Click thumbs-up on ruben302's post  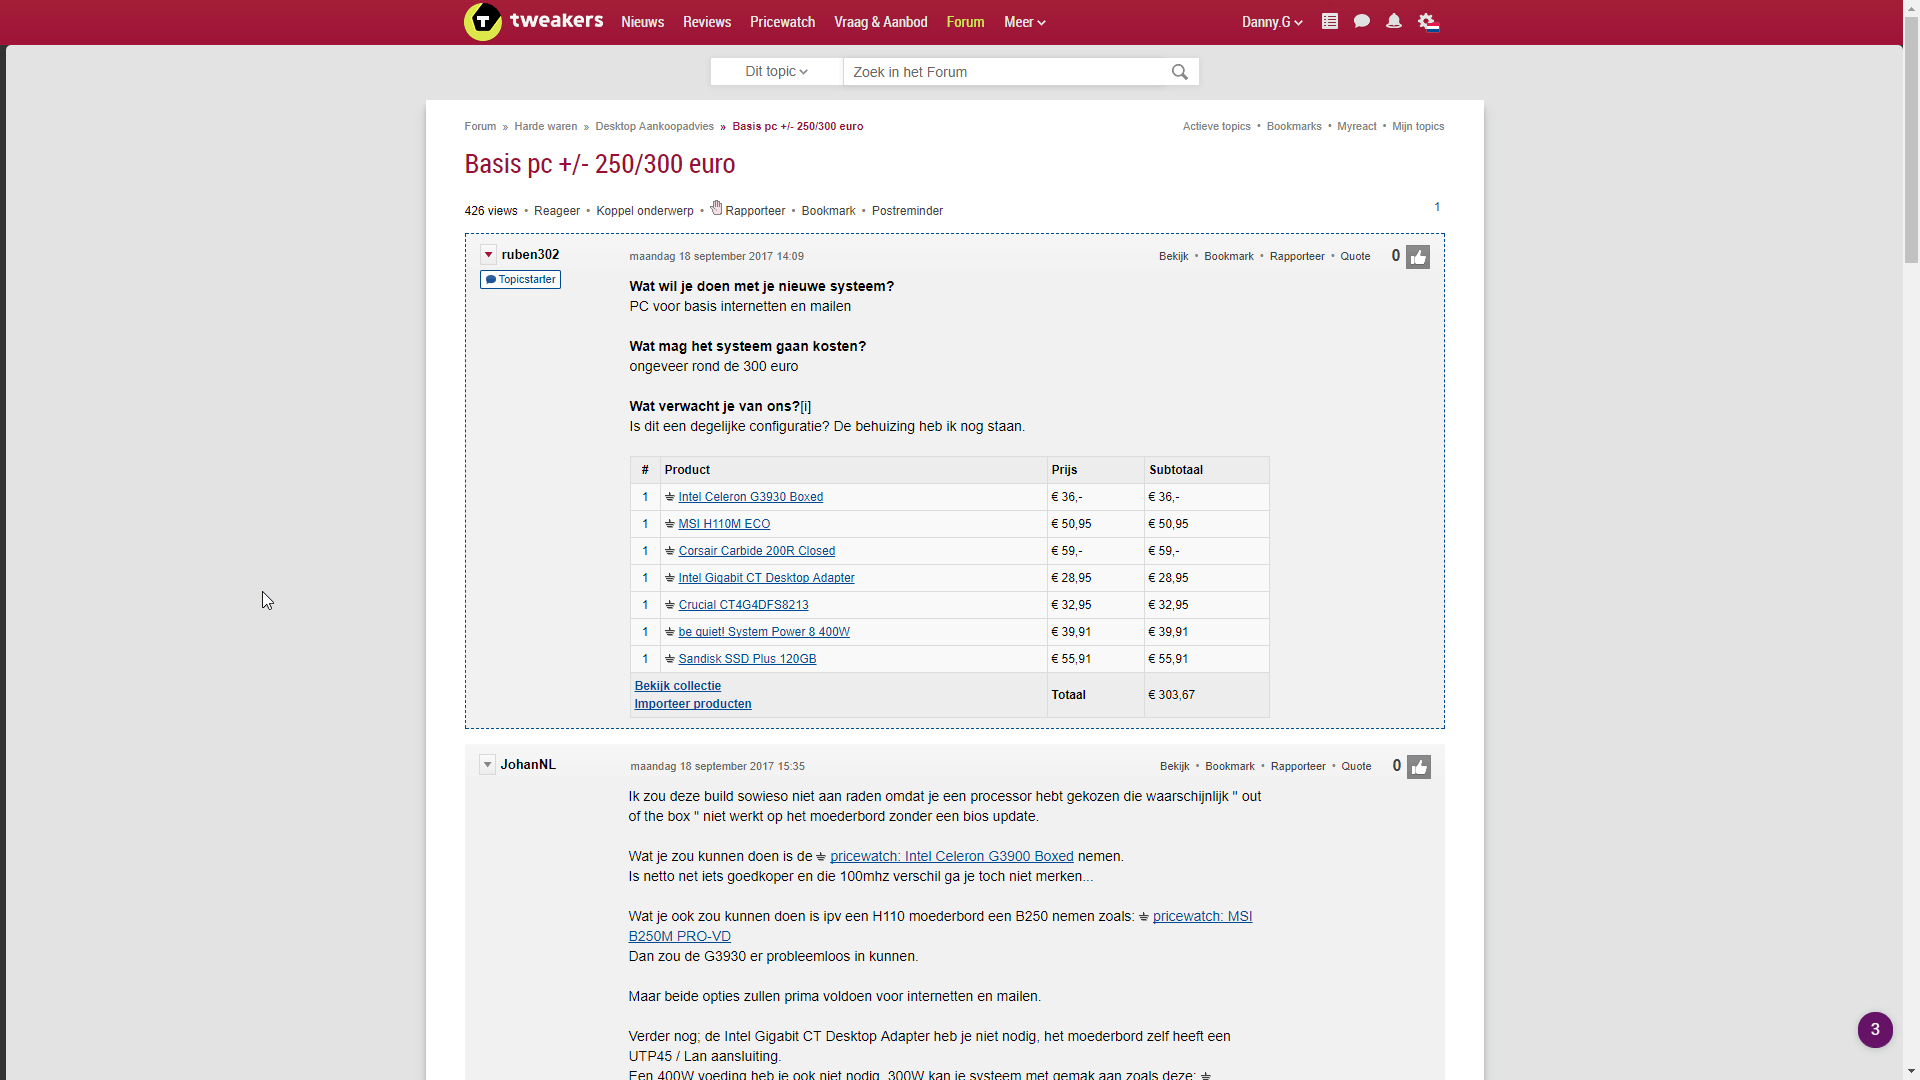(1418, 257)
